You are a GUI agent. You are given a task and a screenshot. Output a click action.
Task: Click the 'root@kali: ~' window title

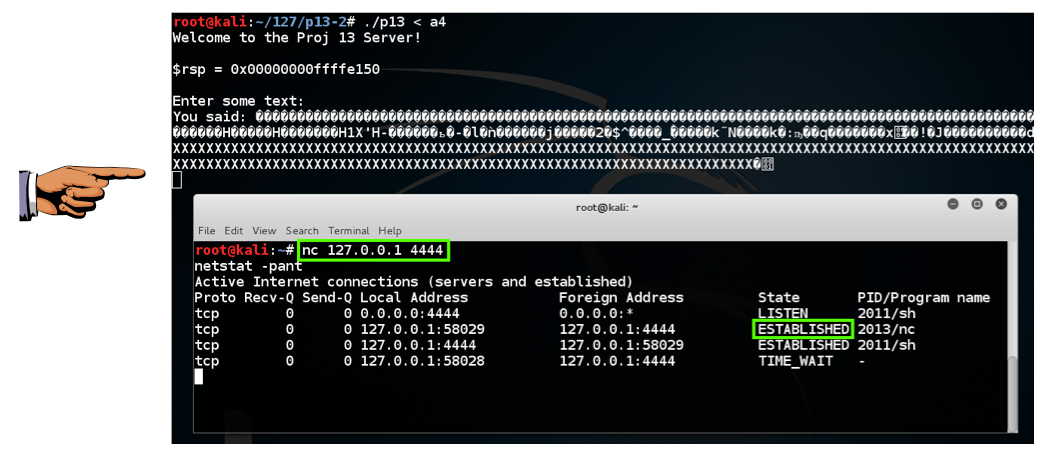pyautogui.click(x=607, y=207)
